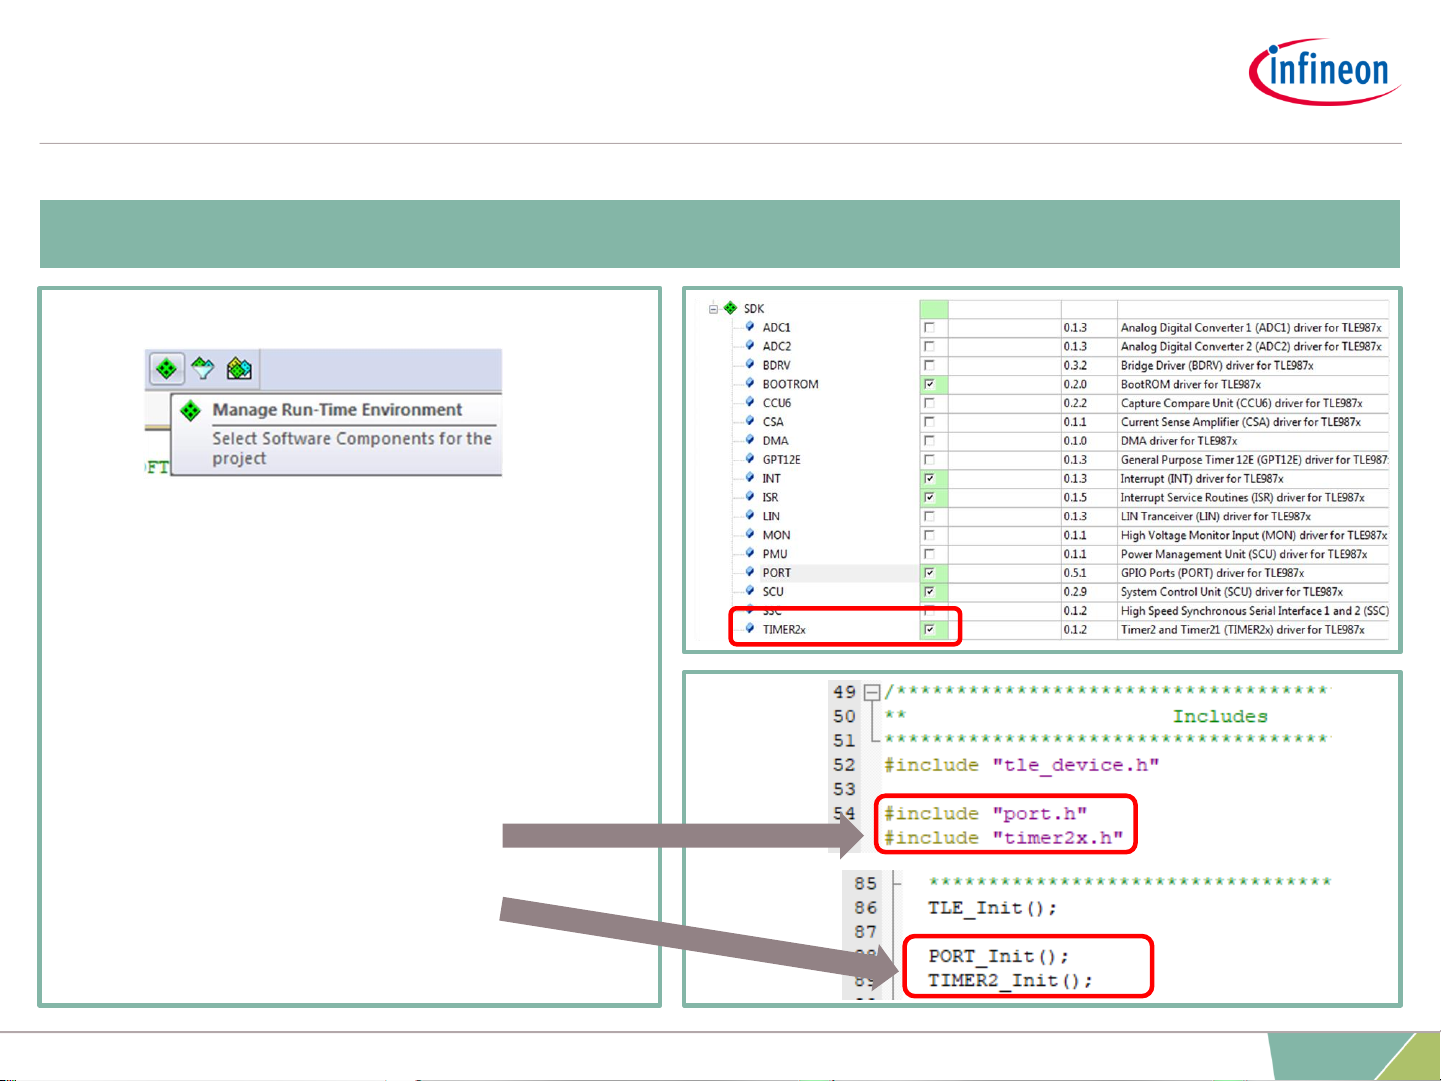
Task: Click the blue diamond icon beside LIN
Action: [750, 516]
